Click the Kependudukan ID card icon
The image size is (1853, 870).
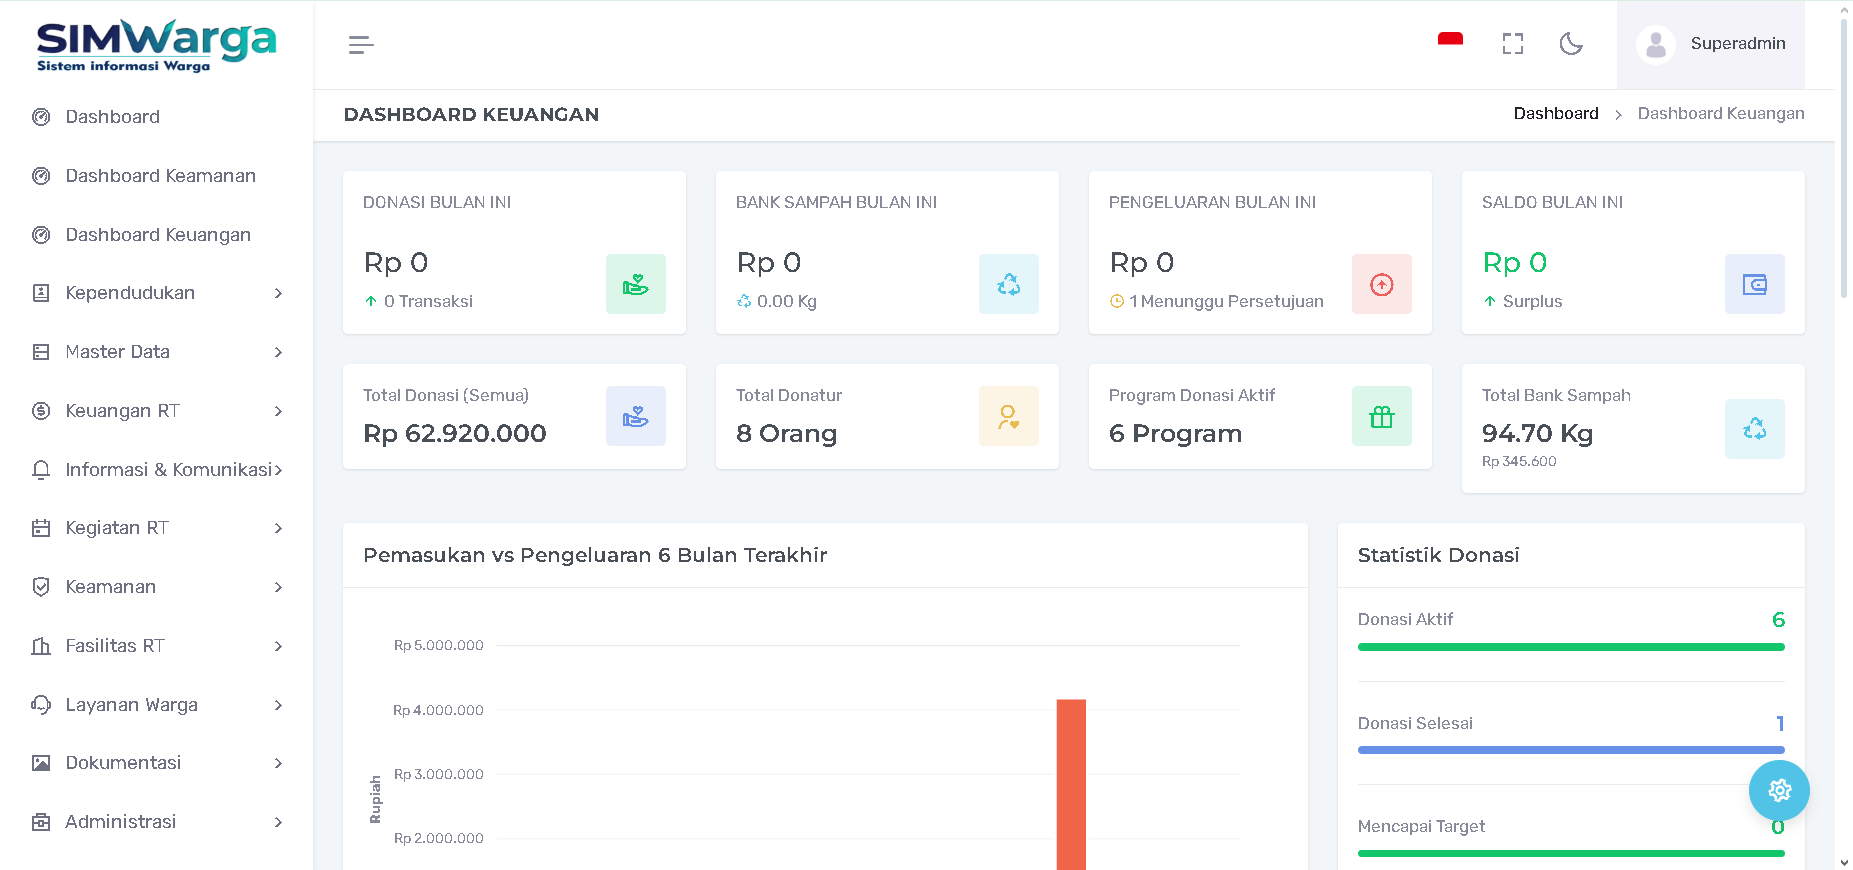[41, 293]
